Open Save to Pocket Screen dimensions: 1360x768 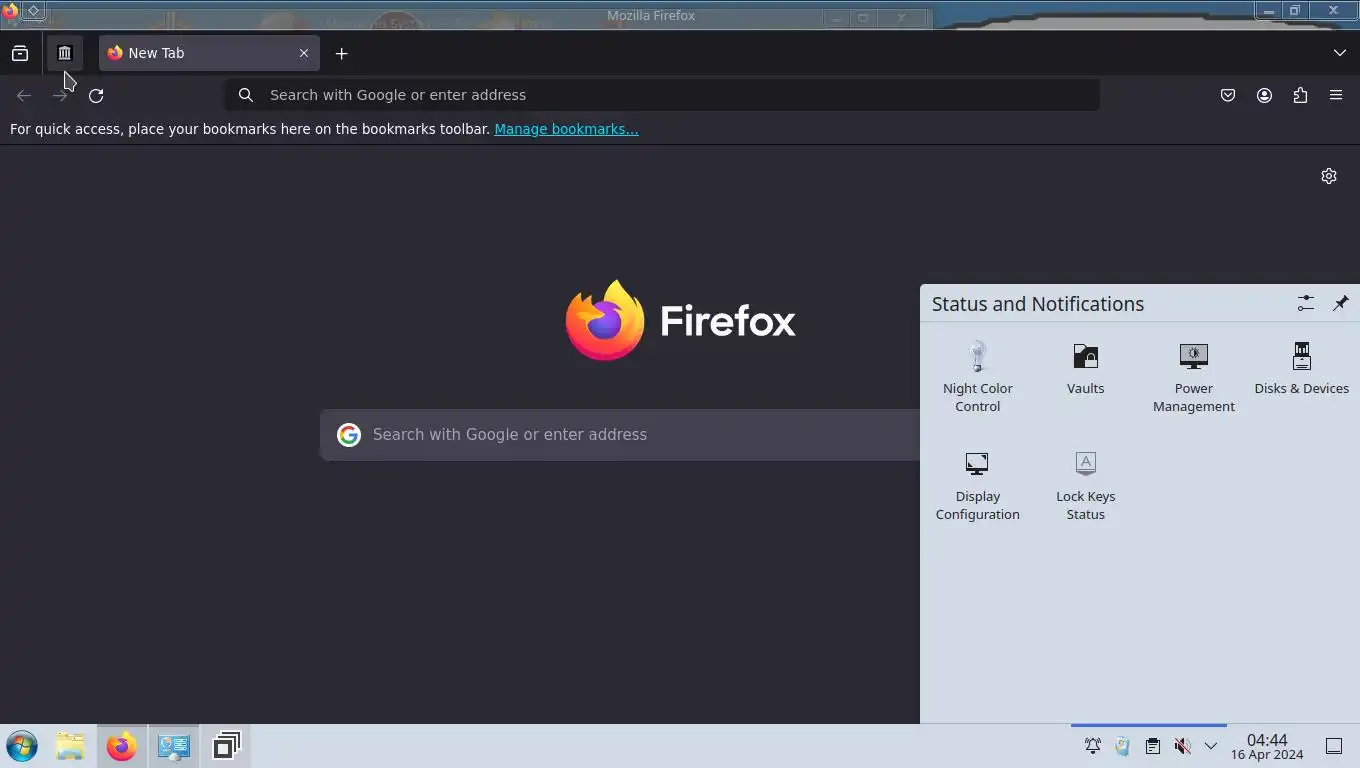coord(1228,95)
